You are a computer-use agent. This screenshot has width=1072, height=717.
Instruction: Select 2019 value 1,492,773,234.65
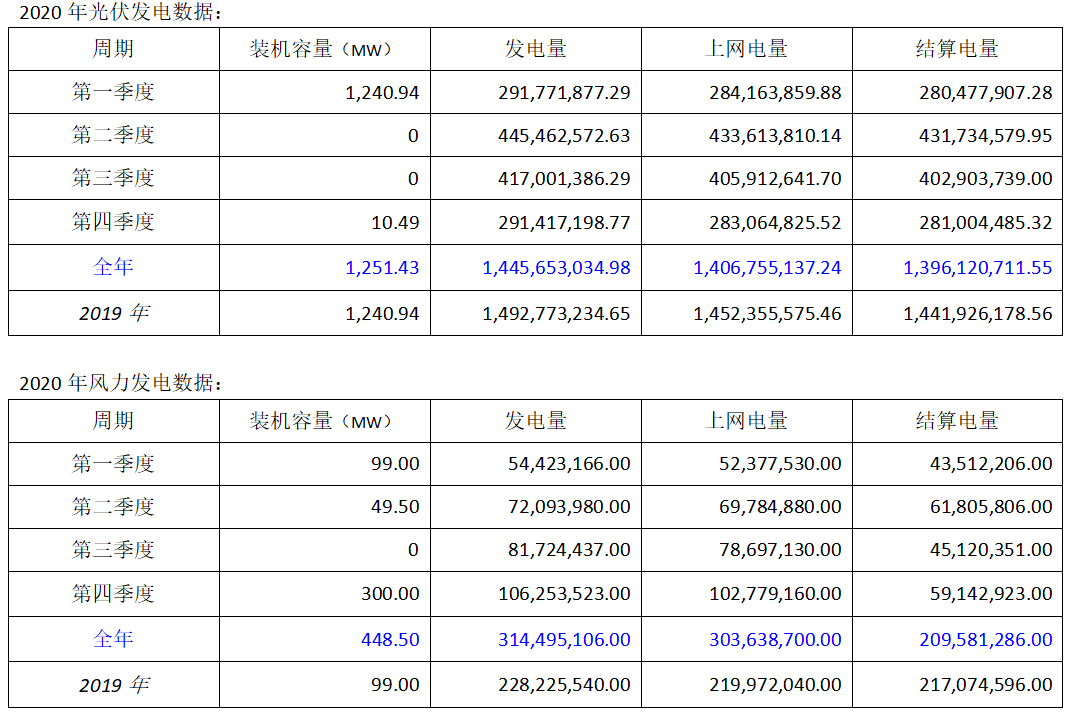pos(557,313)
